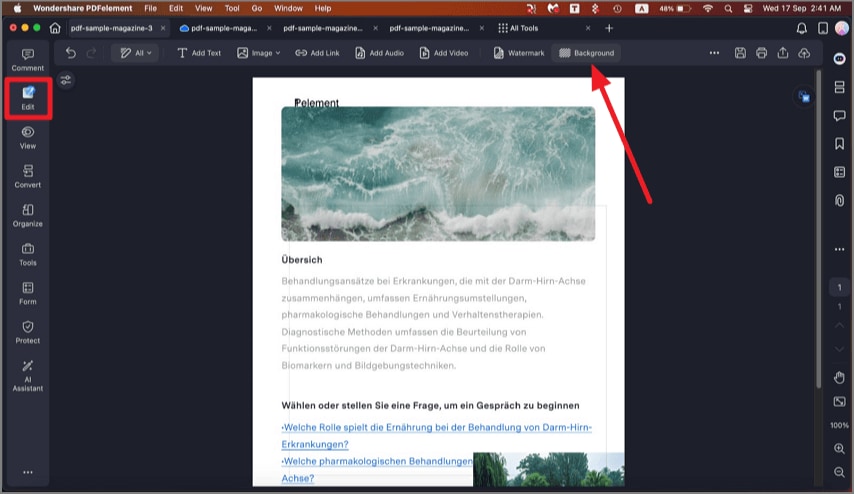Choose the Add Text tool
The height and width of the screenshot is (494, 854).
199,53
